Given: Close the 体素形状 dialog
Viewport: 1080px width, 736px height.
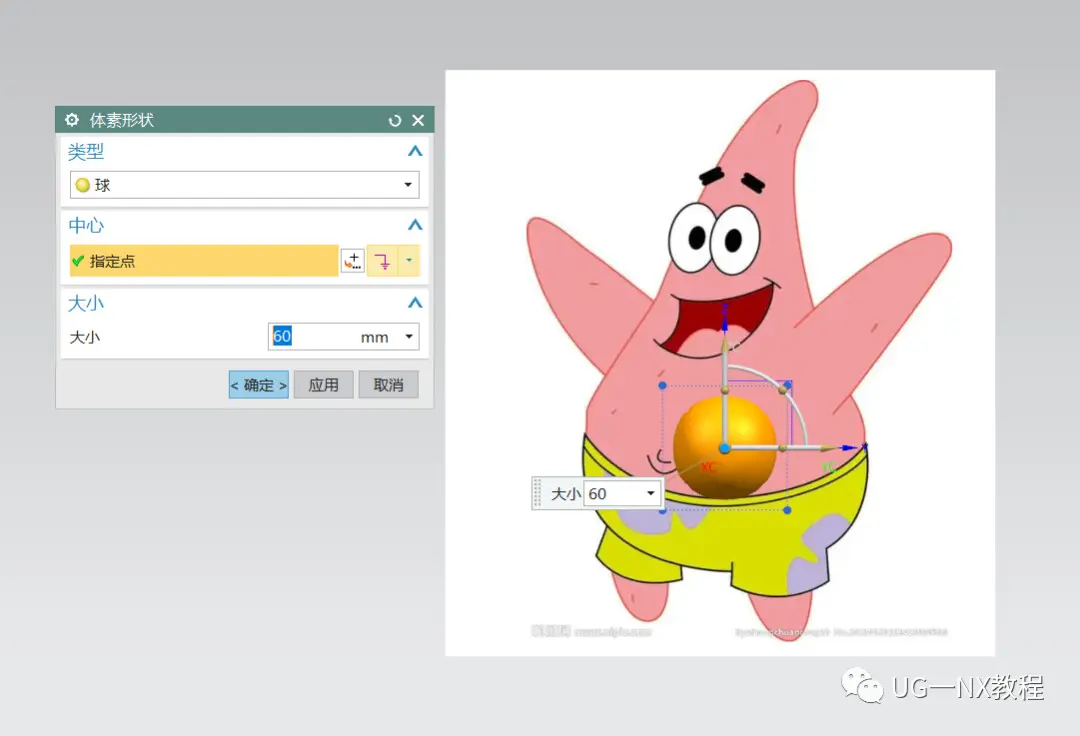Looking at the screenshot, I should (418, 120).
